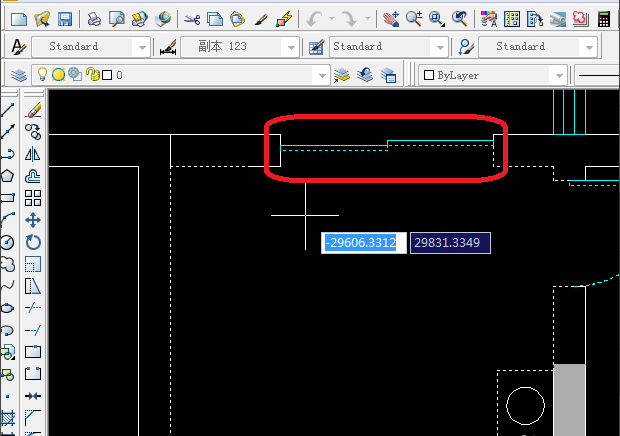Activate the Match Properties brush icon

point(260,19)
